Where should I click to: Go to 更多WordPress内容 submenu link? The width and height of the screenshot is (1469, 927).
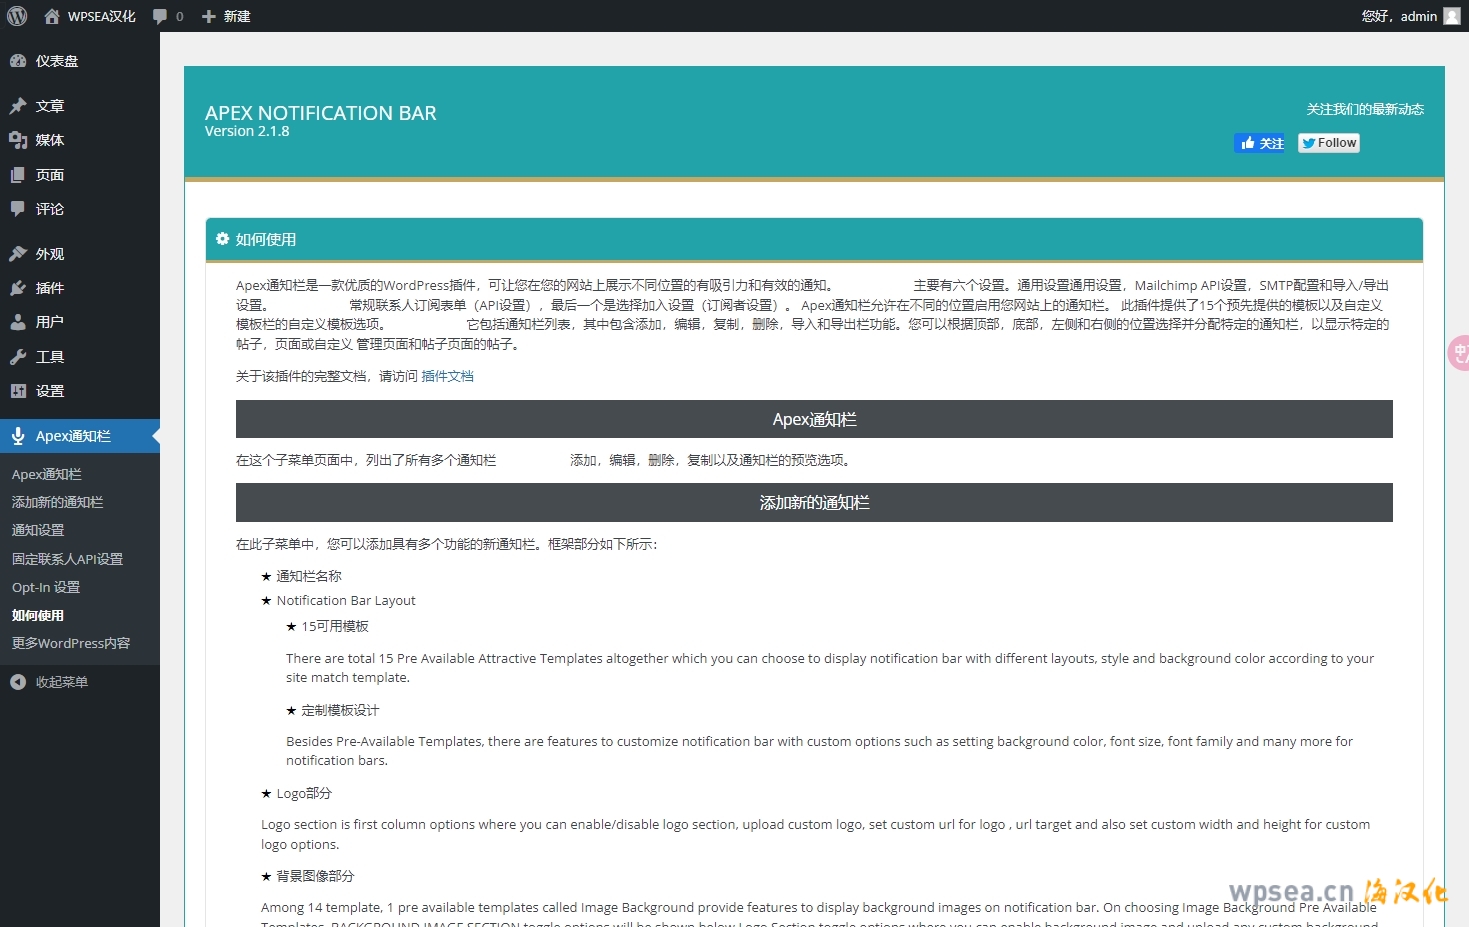[71, 643]
